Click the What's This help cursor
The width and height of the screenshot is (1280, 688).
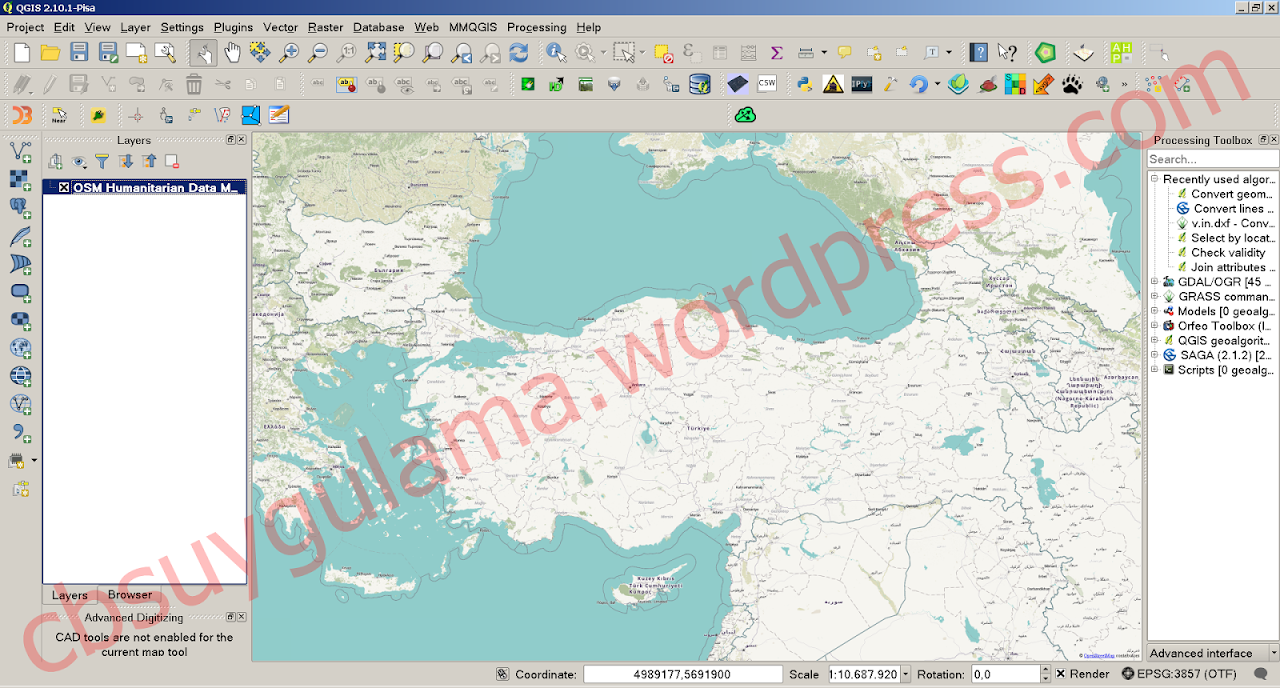coord(1007,53)
